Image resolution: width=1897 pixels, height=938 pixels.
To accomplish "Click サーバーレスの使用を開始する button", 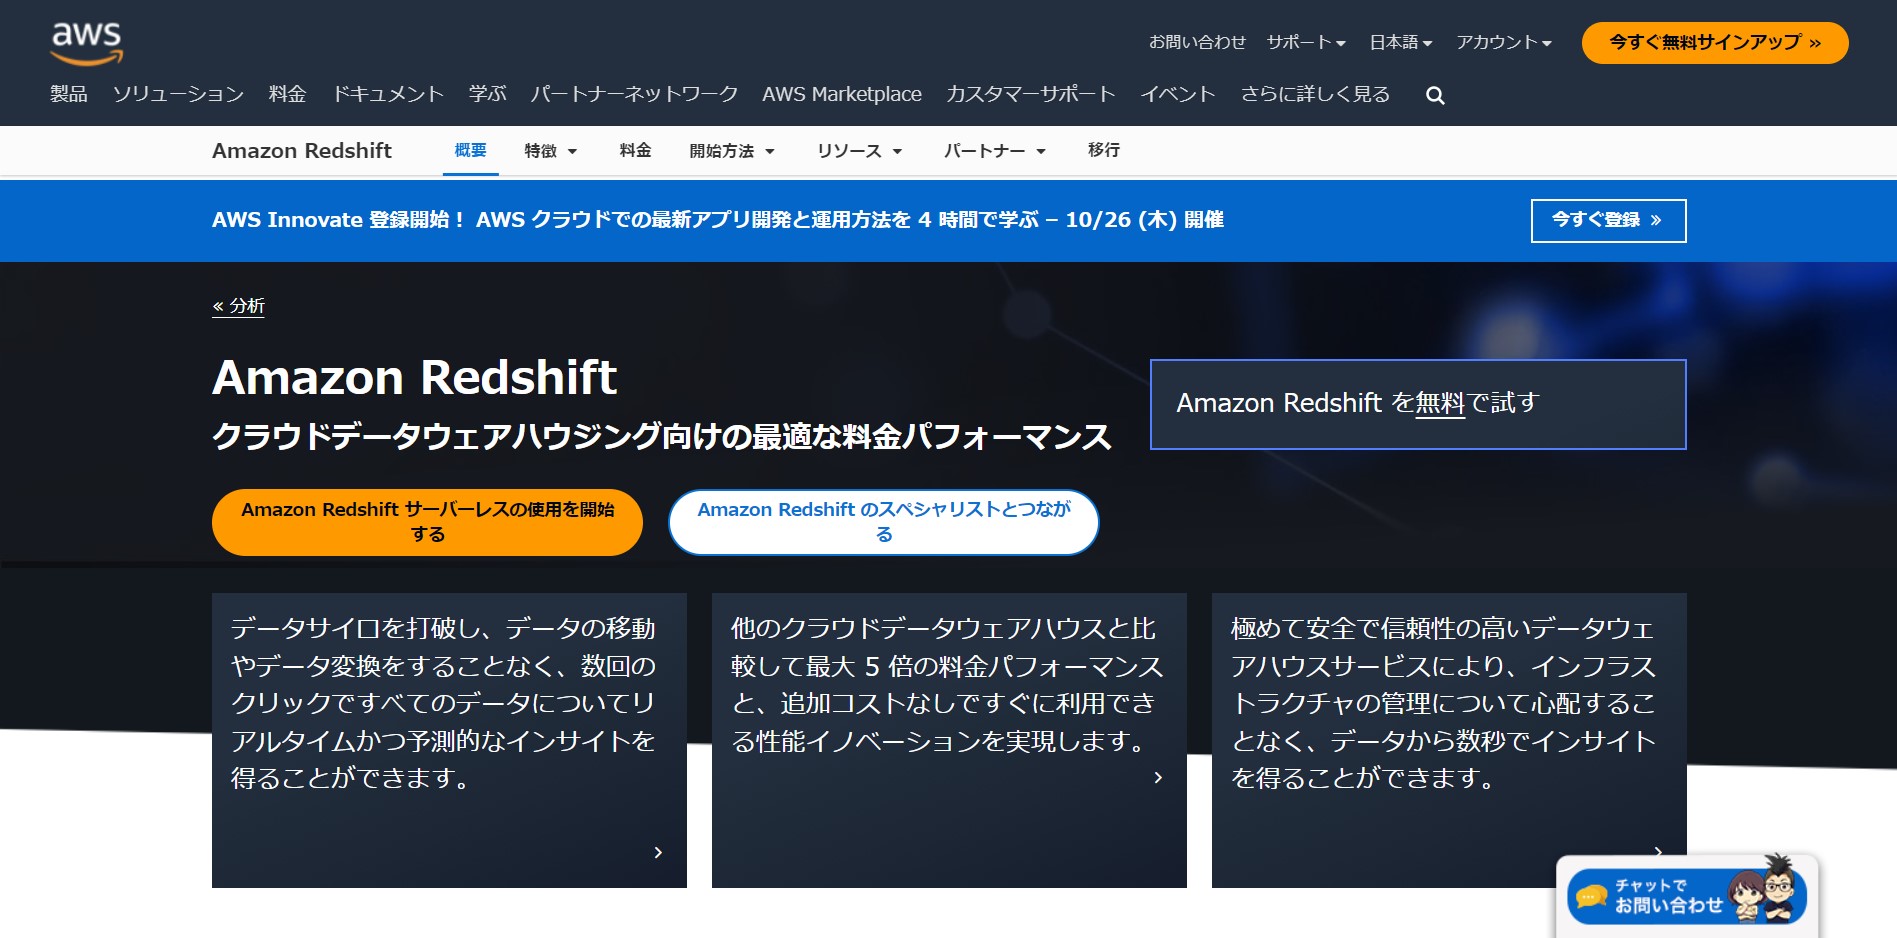I will click(427, 522).
